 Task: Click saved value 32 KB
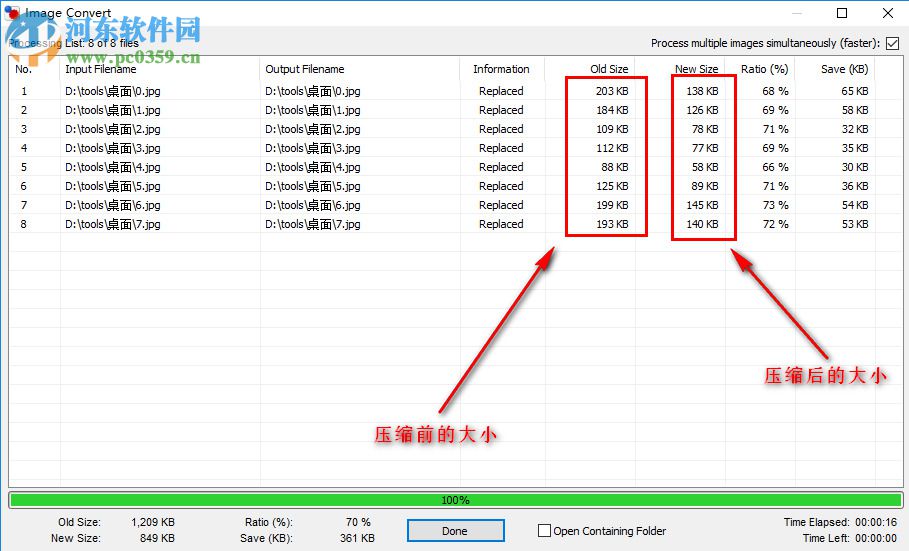click(855, 129)
